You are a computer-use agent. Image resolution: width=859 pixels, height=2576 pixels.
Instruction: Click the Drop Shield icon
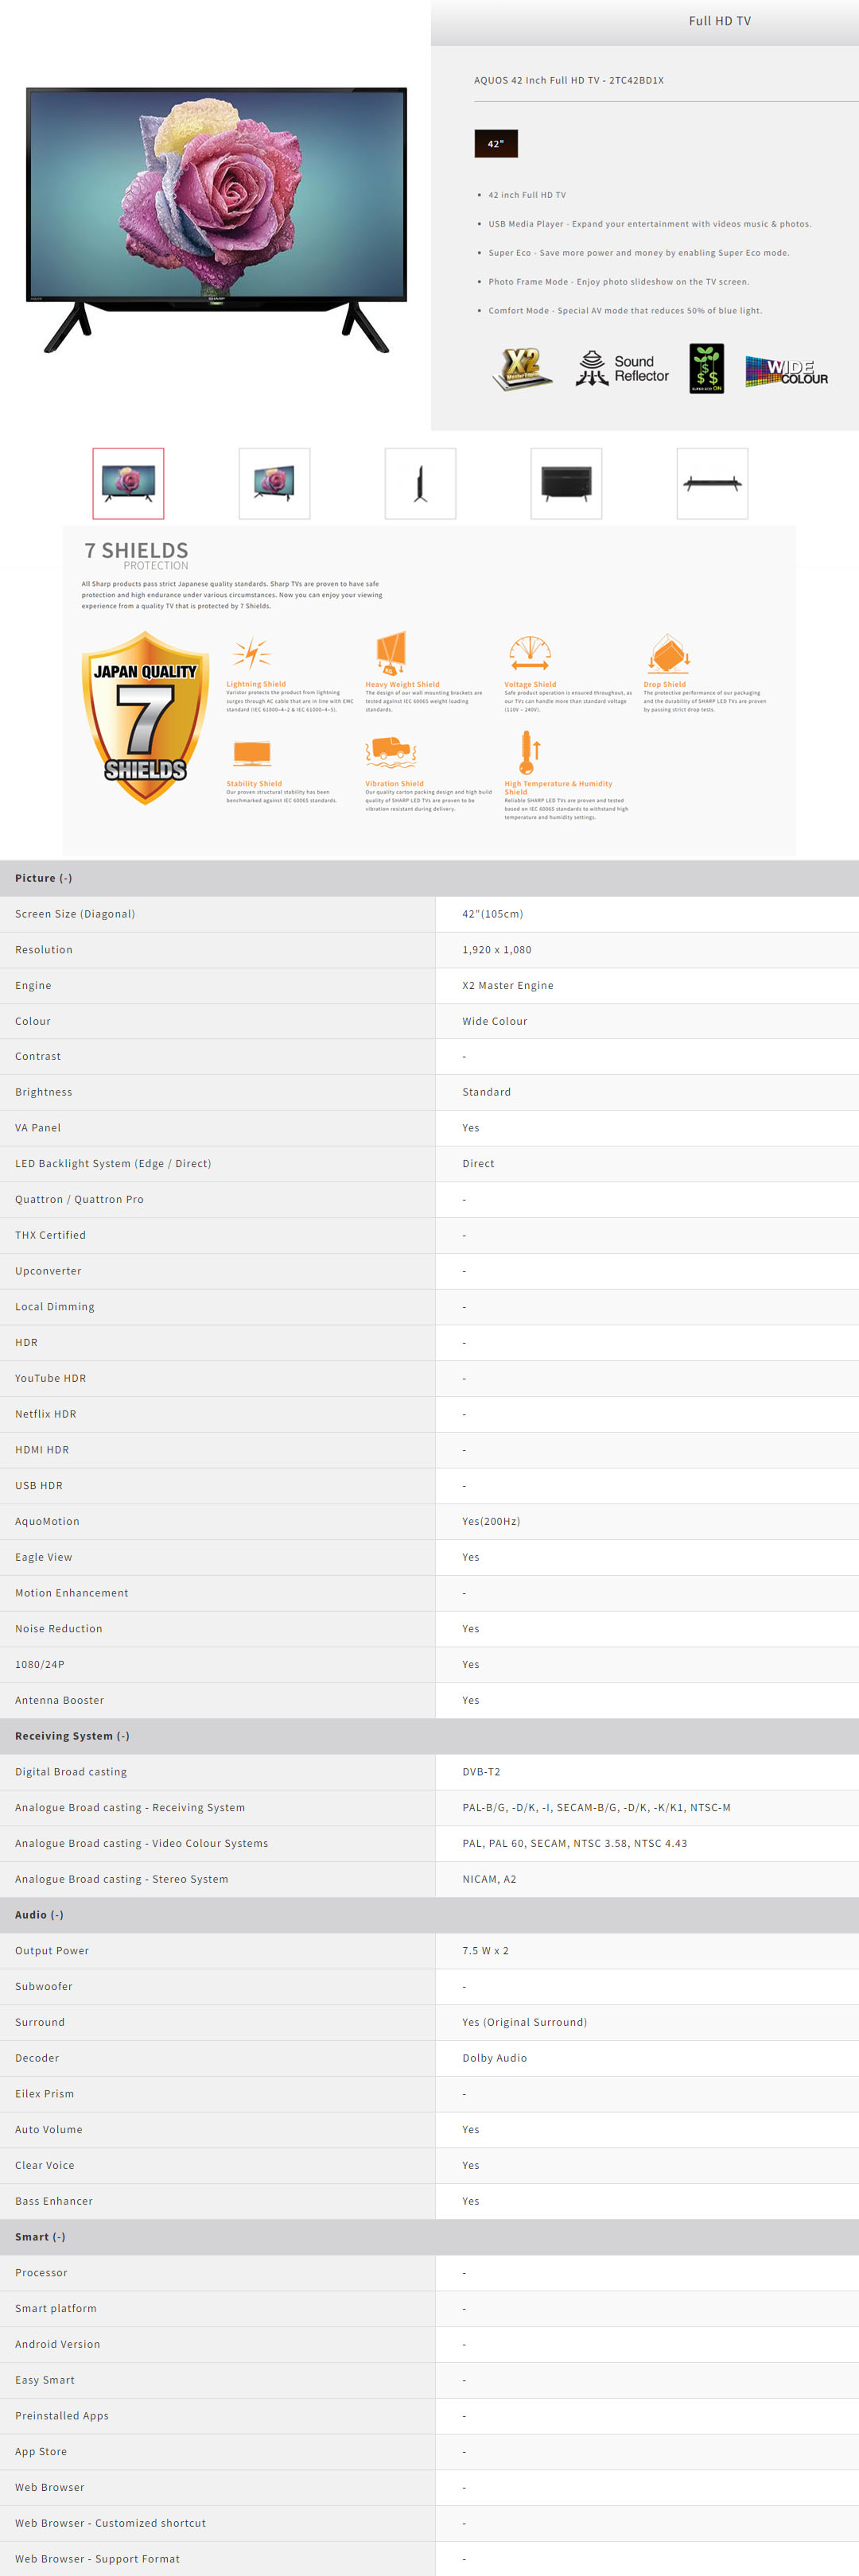[x=669, y=654]
